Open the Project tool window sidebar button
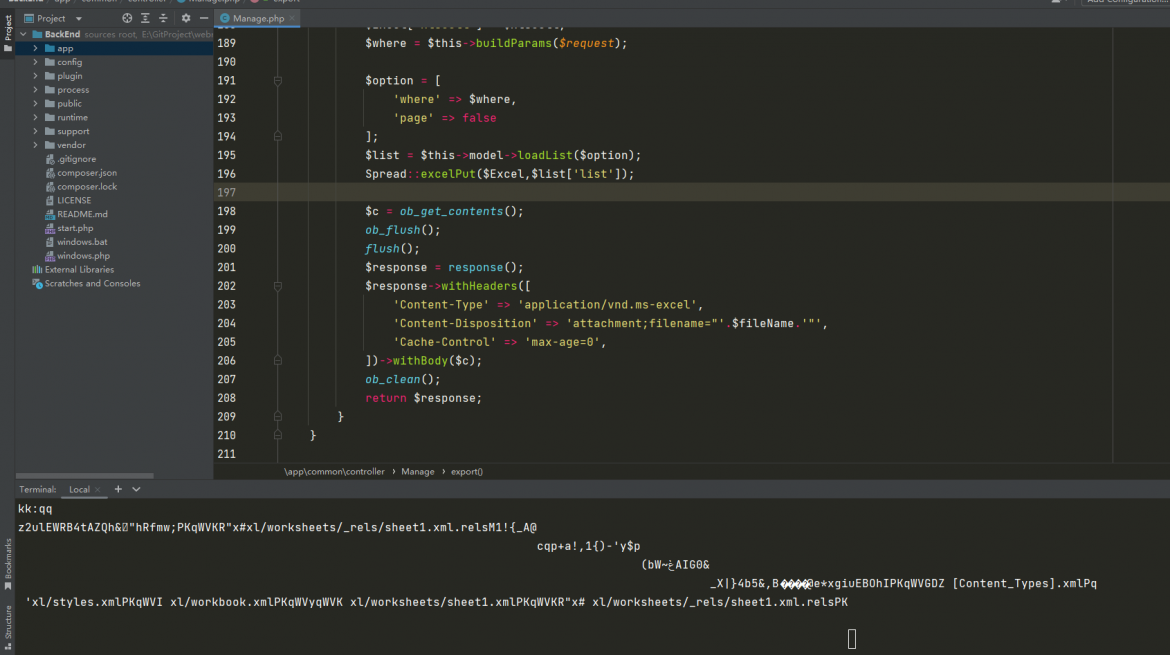Image resolution: width=1170 pixels, height=655 pixels. [x=7, y=34]
